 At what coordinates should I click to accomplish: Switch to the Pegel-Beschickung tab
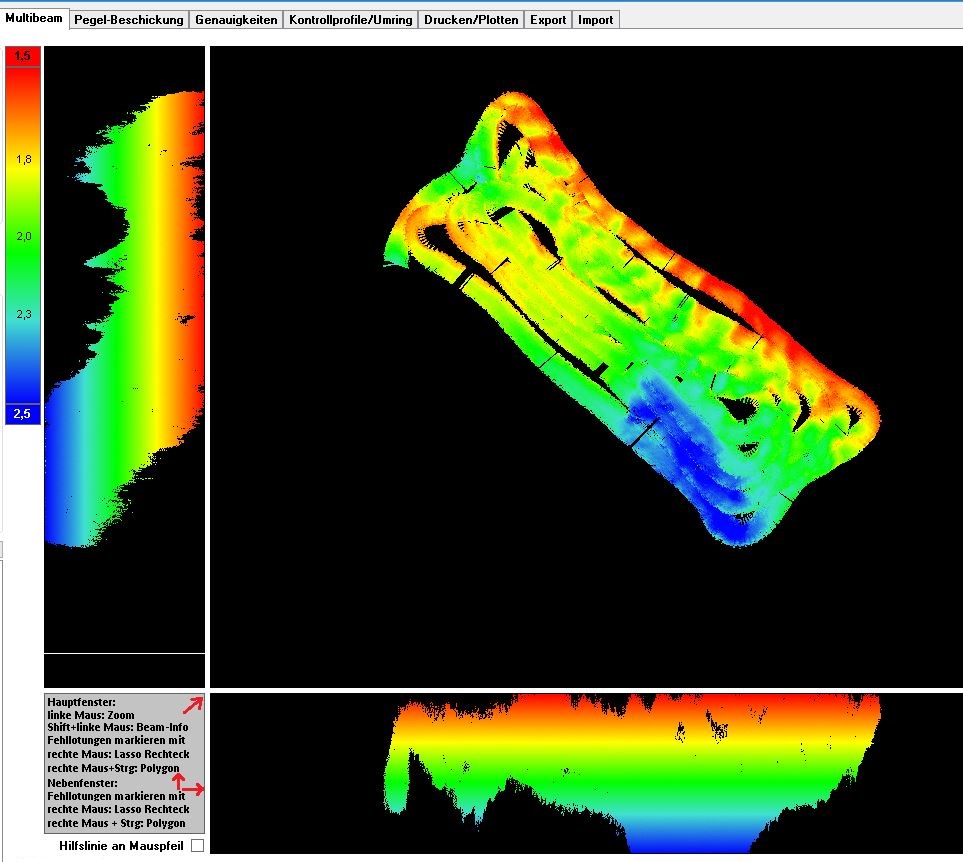(129, 20)
